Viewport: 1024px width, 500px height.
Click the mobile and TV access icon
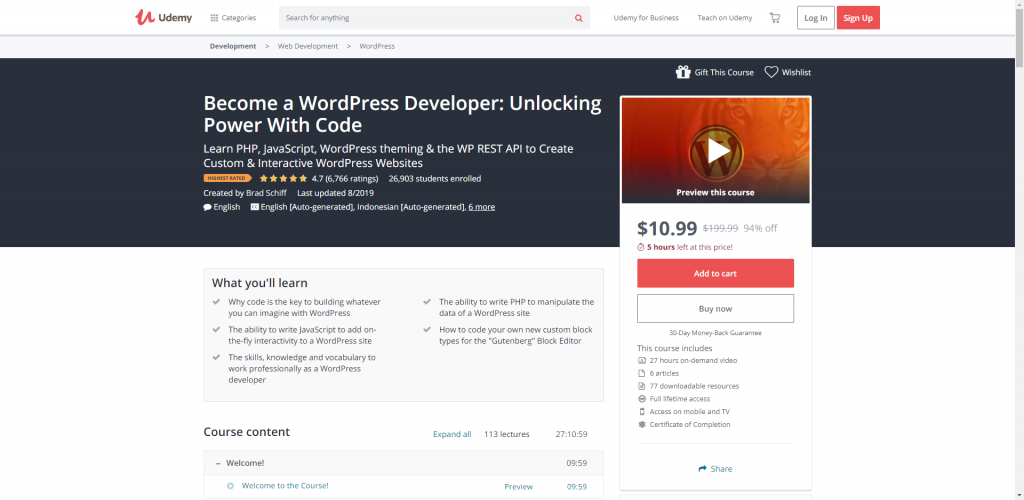641,411
